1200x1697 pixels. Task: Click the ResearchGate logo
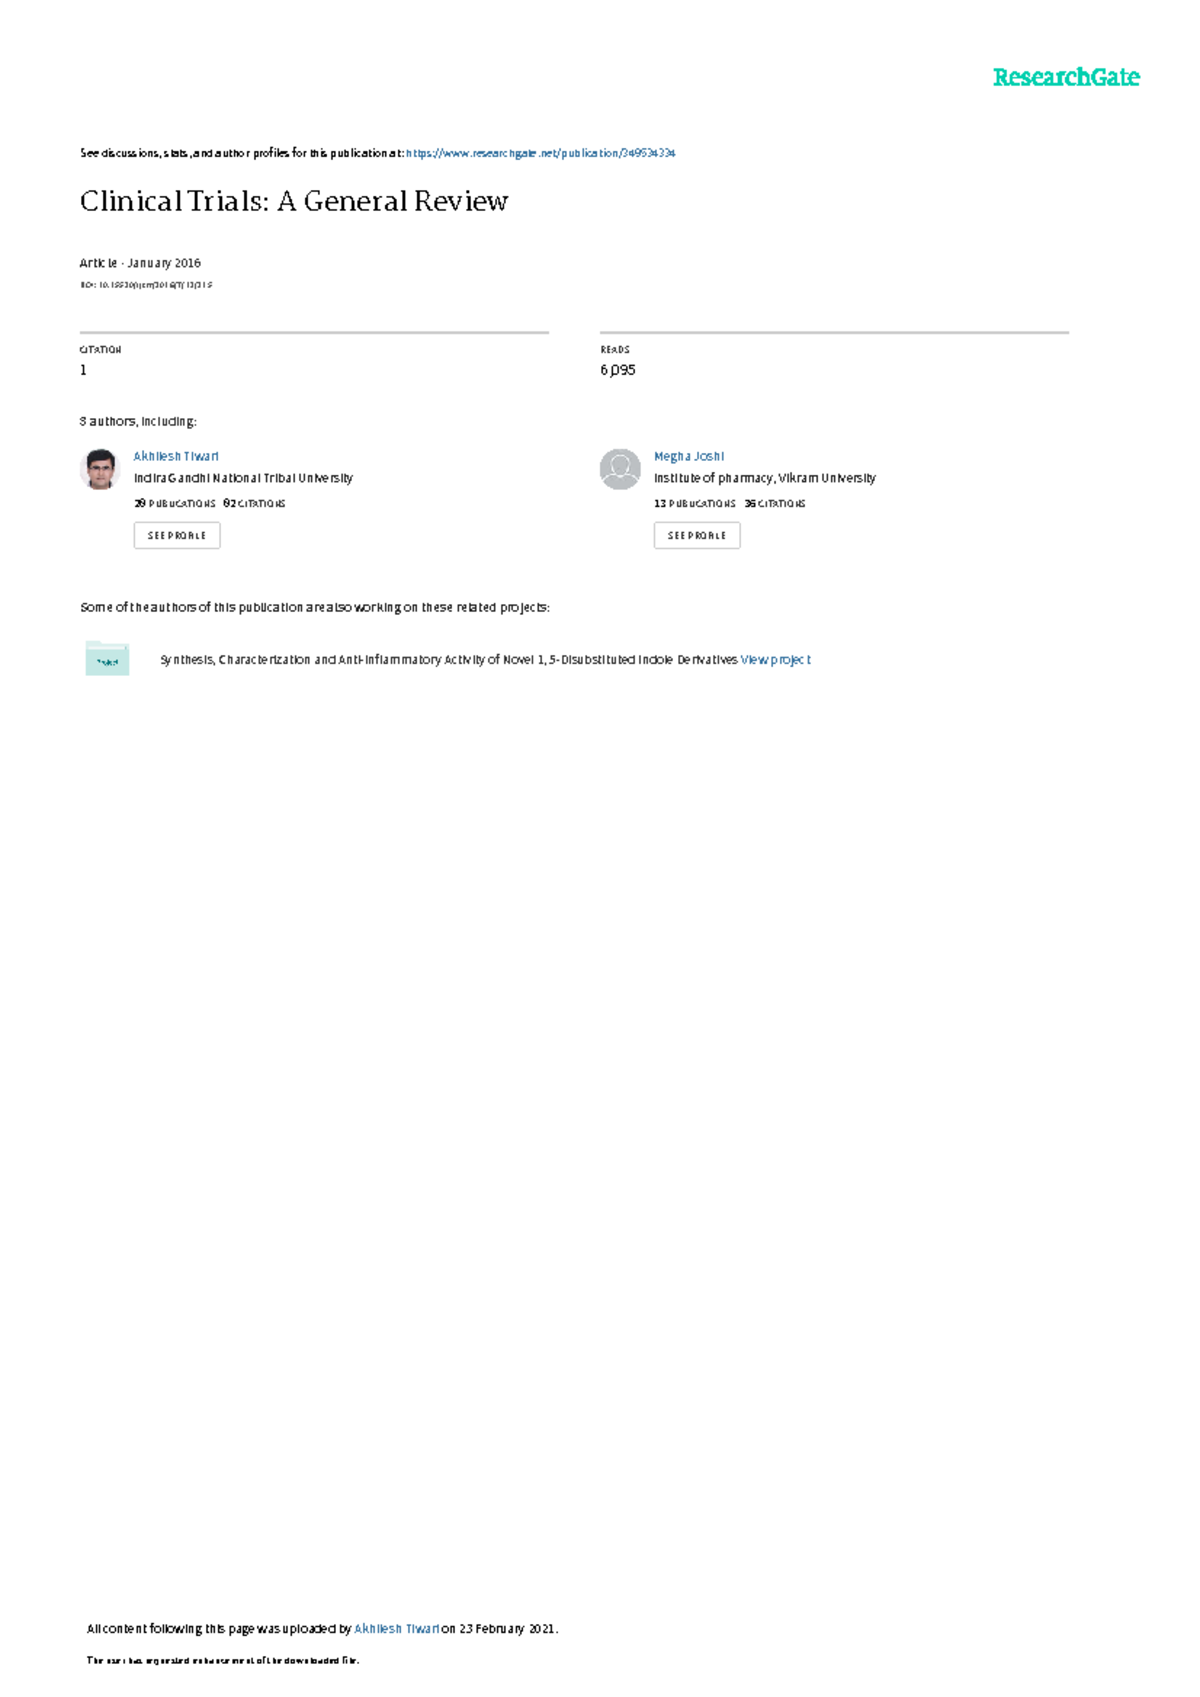(x=1066, y=78)
